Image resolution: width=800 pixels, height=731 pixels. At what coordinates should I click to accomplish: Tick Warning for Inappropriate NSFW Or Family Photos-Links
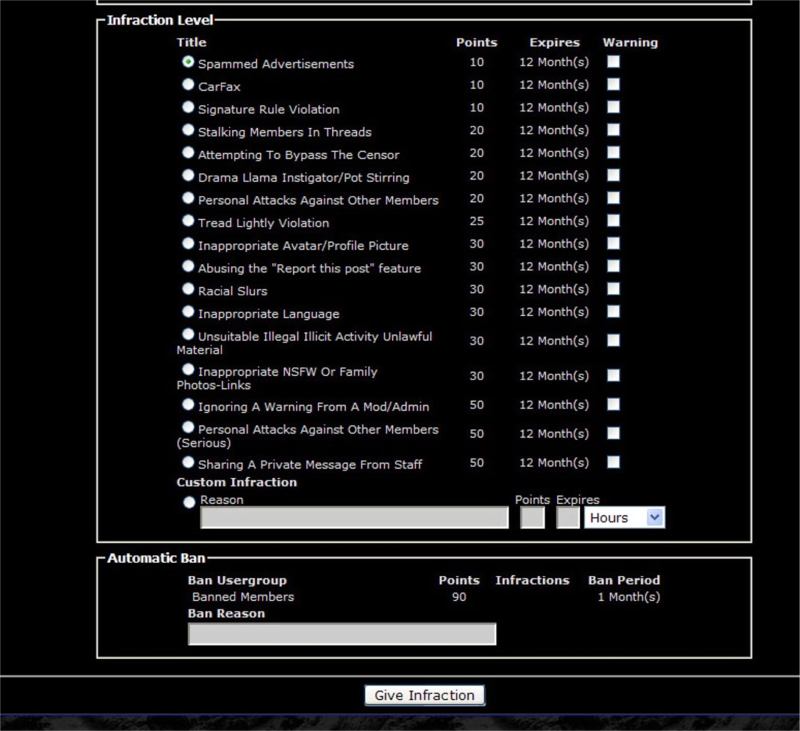[x=613, y=375]
